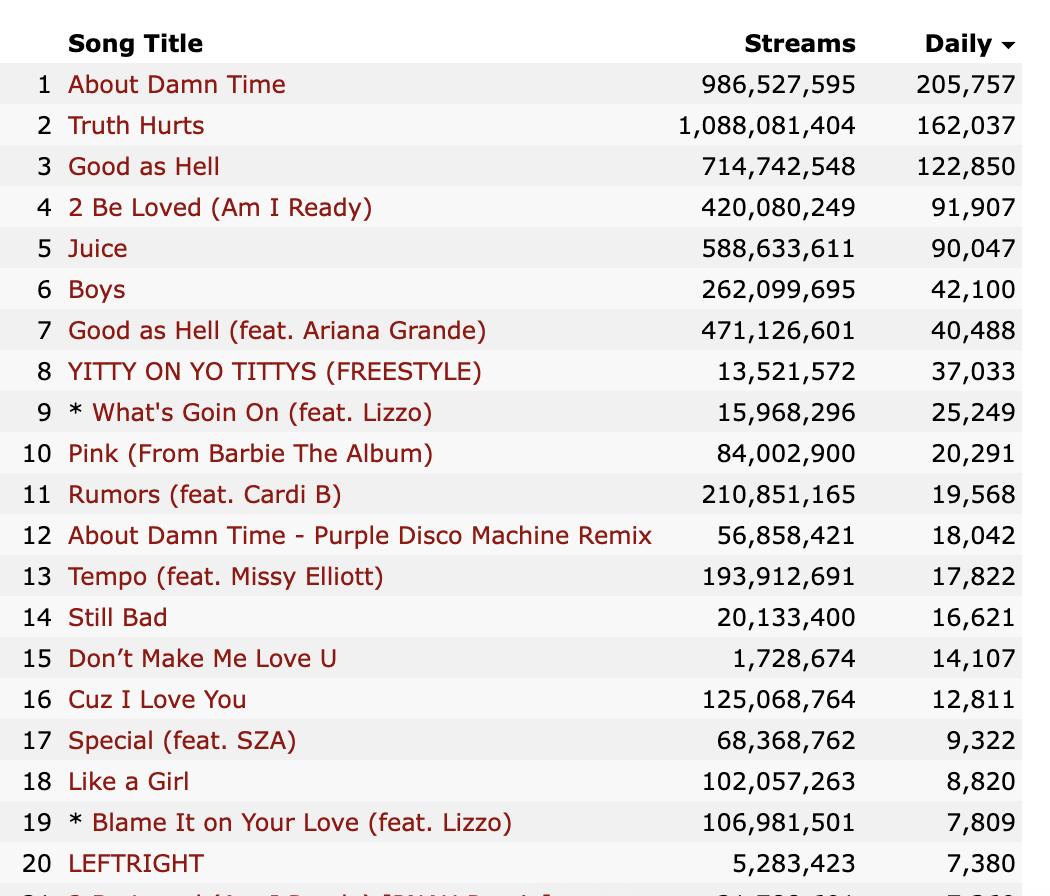Open the Truth Hurts link
Viewport: 1050px width, 896px height.
tap(136, 125)
